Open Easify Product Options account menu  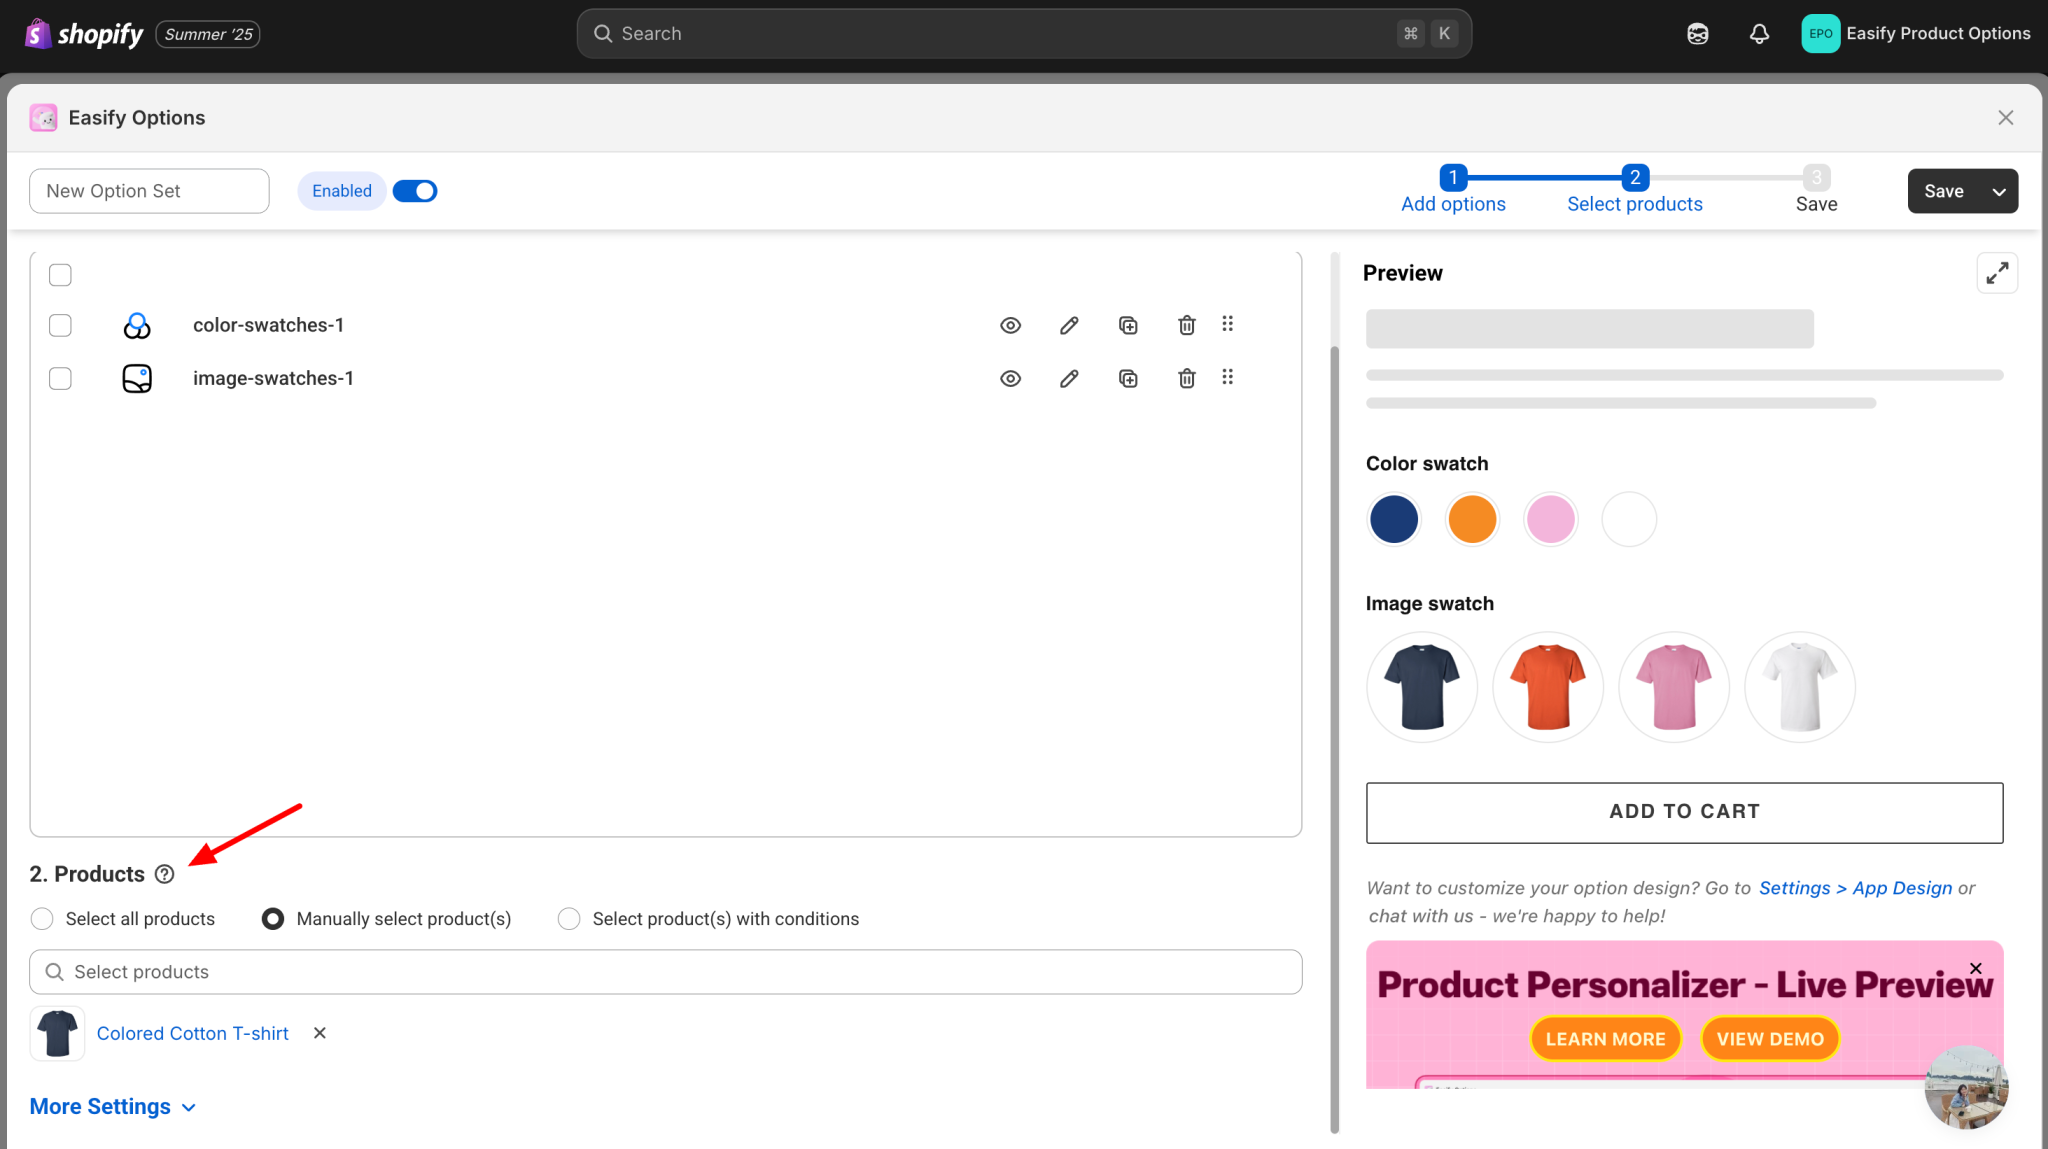click(x=1915, y=34)
